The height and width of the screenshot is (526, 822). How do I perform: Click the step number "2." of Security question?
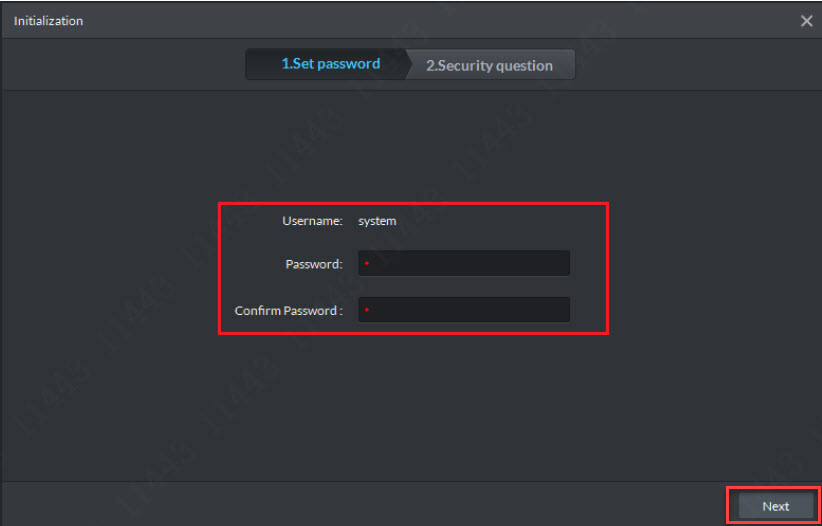tap(432, 65)
